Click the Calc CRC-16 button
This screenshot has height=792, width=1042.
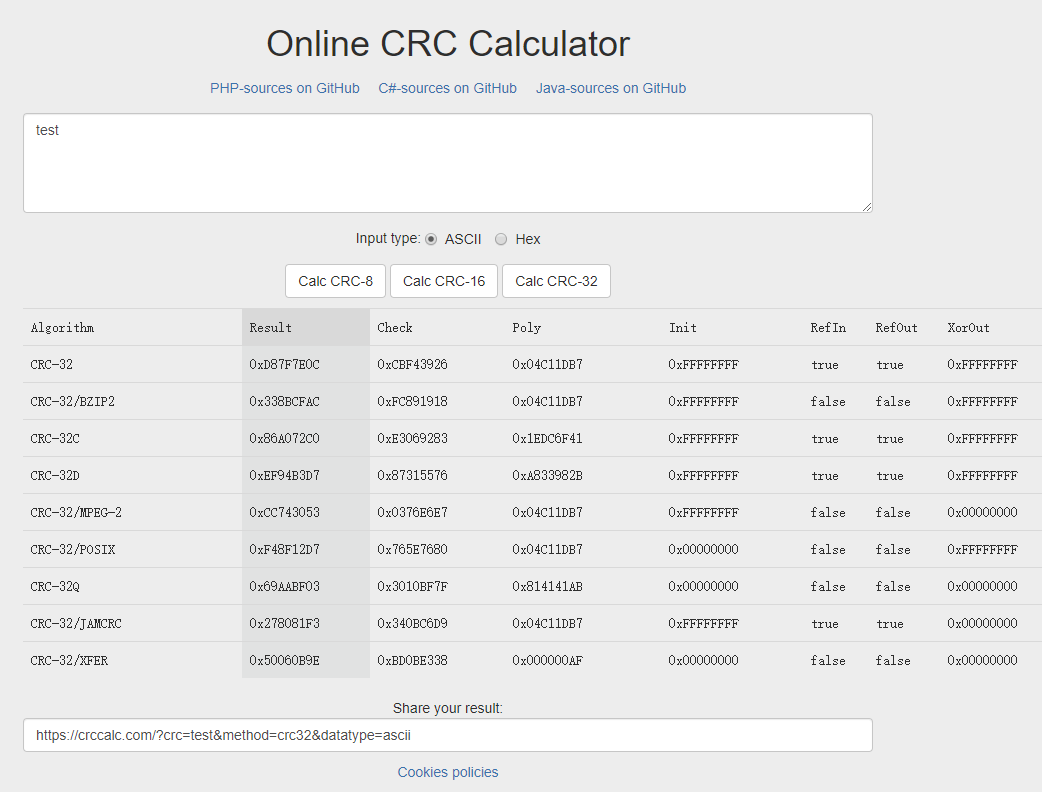[444, 281]
